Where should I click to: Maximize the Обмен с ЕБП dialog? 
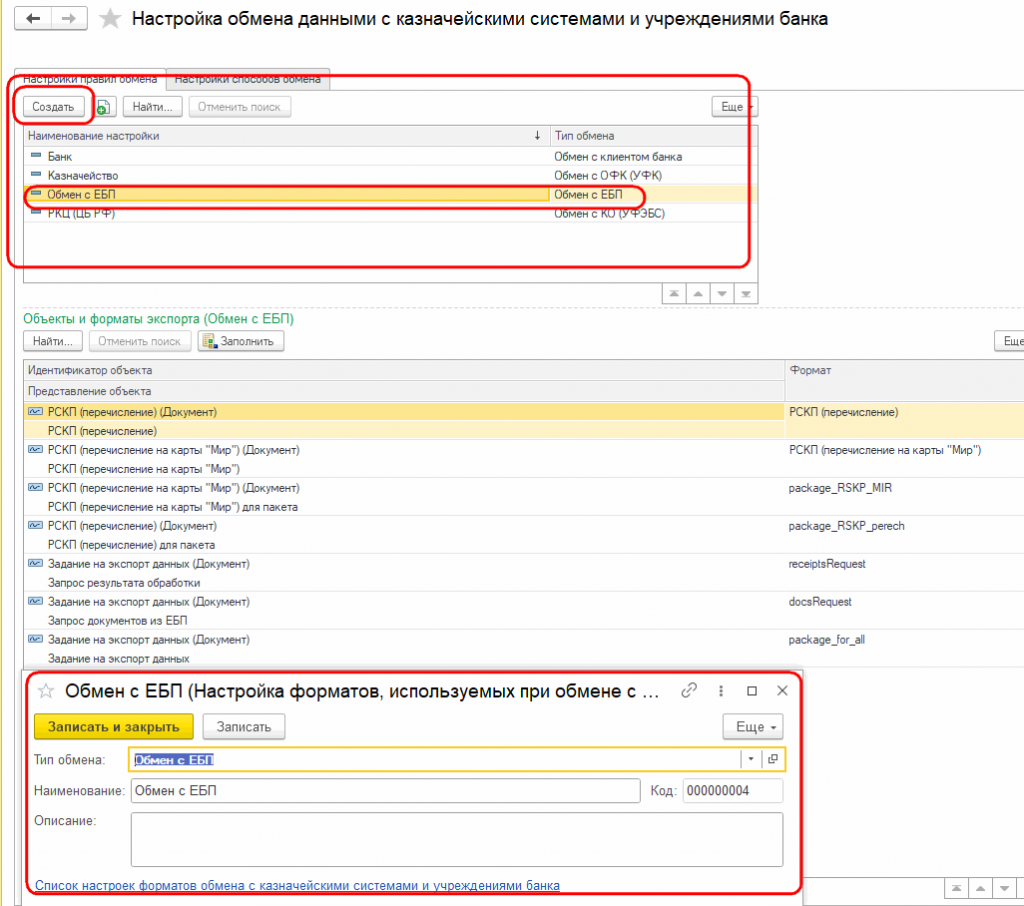tap(752, 690)
